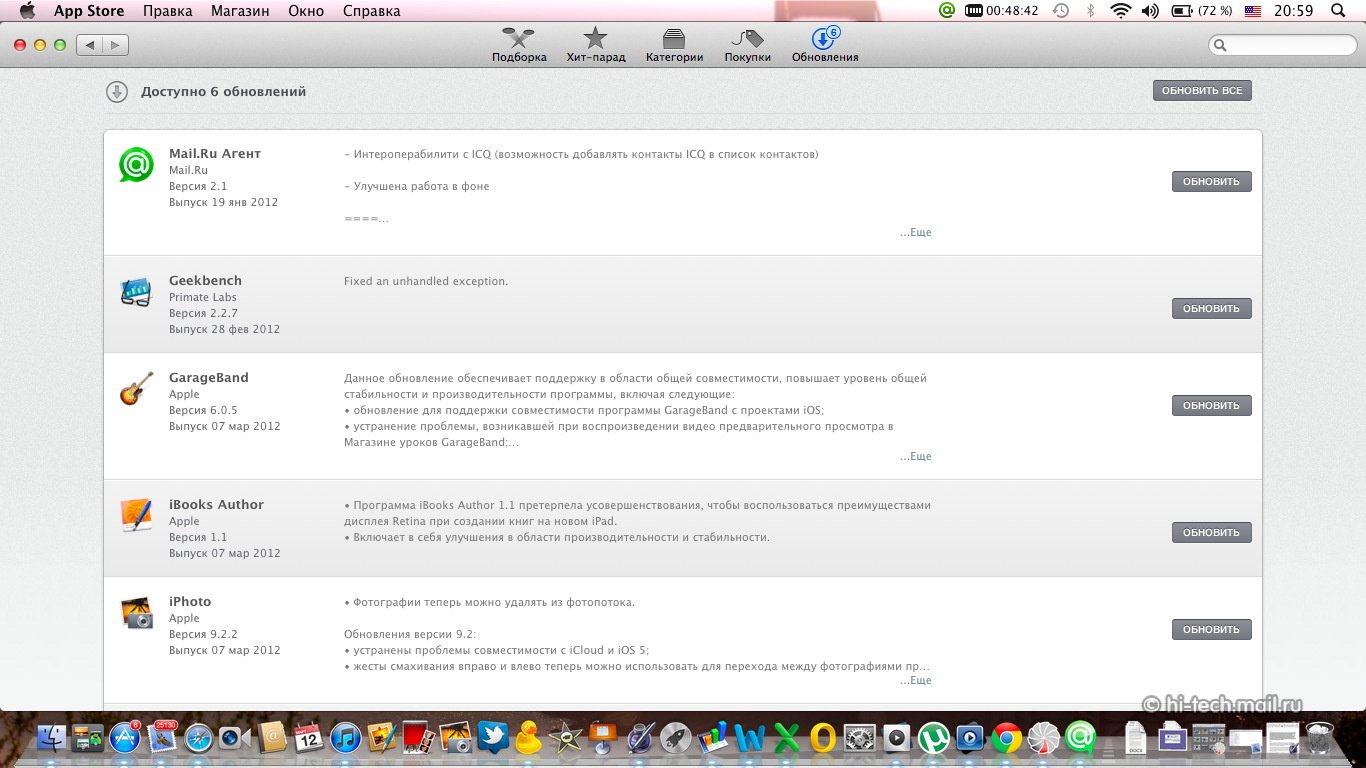The image size is (1366, 768).
Task: Expand GarageBand description with Еще
Action: 915,456
